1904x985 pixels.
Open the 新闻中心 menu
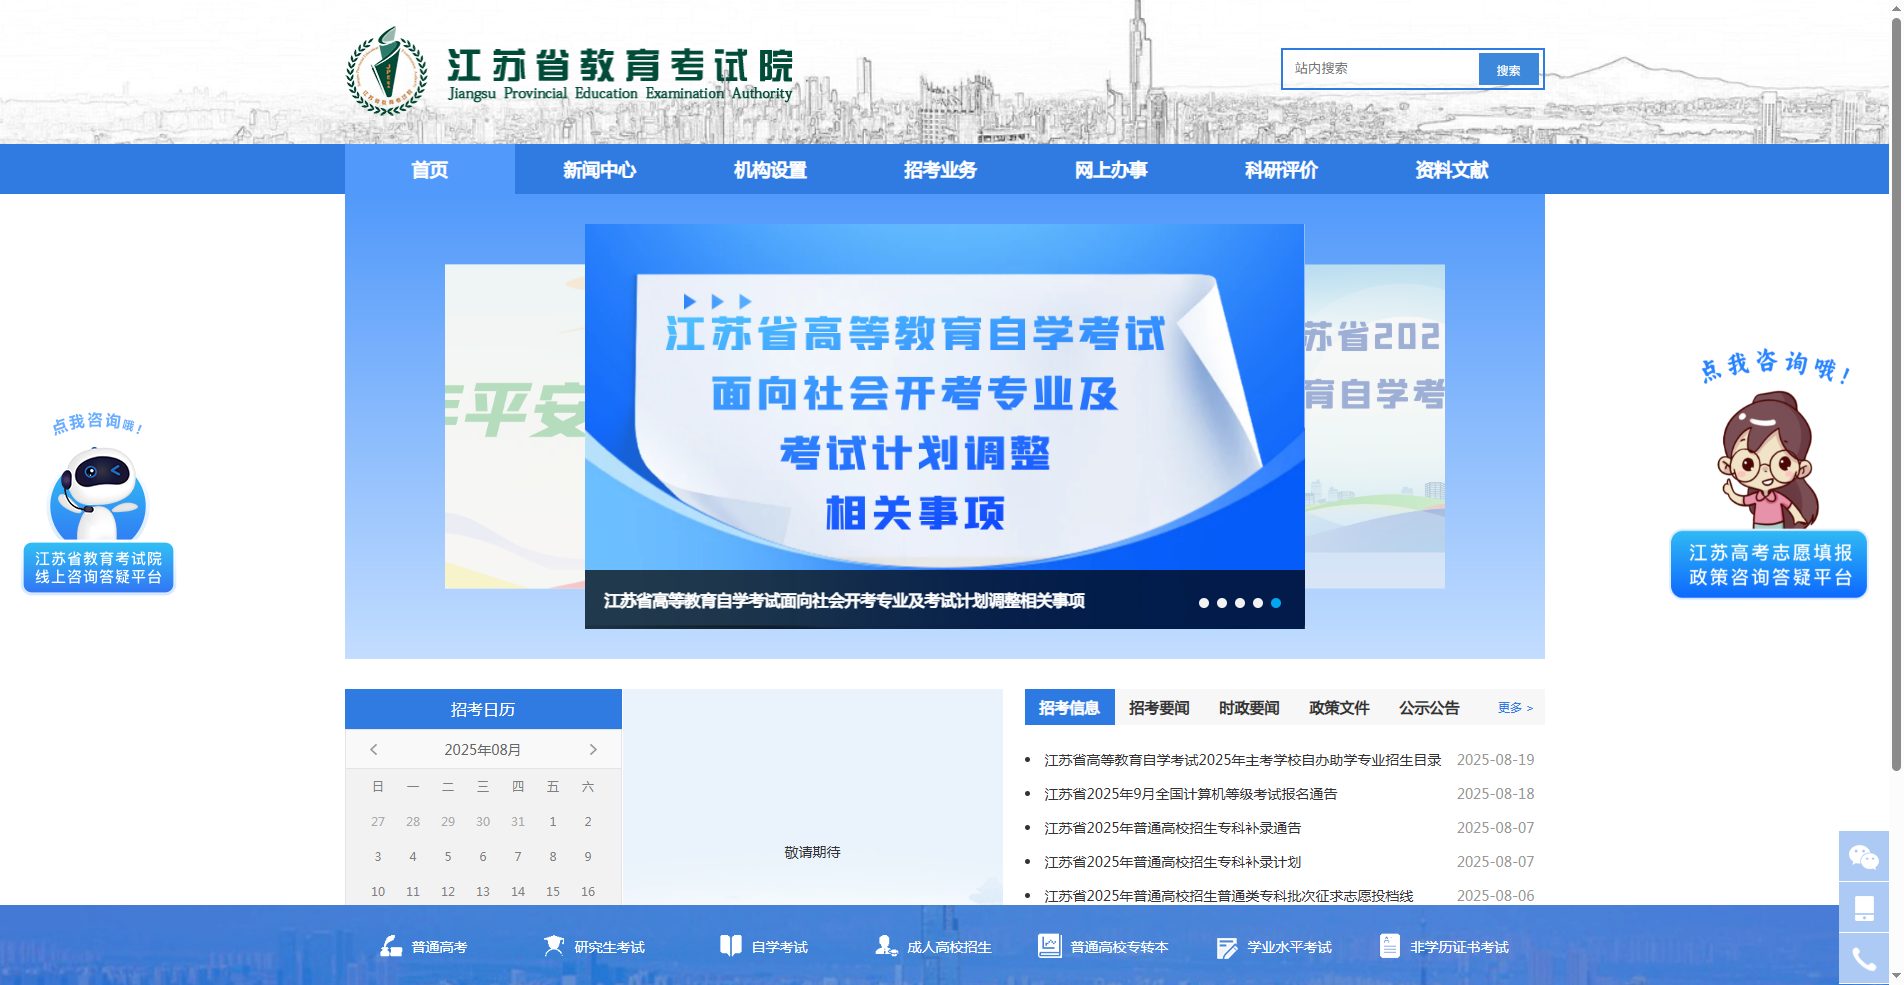point(599,170)
